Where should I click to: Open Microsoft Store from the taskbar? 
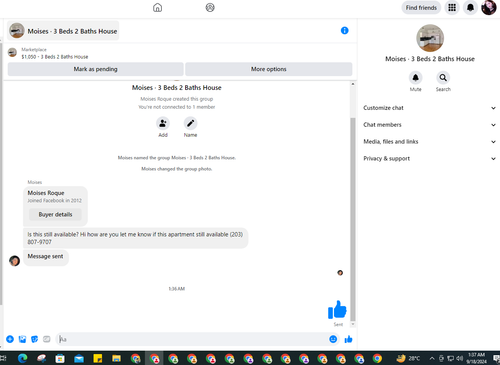tap(60, 358)
